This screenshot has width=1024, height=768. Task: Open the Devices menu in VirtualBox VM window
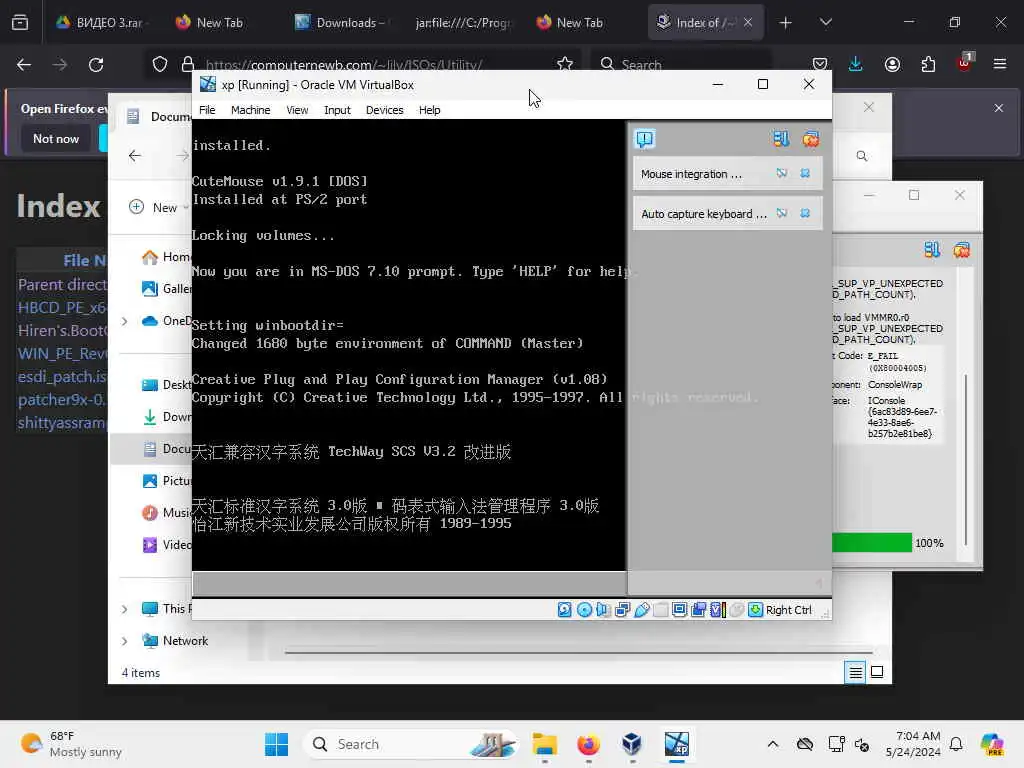click(384, 110)
